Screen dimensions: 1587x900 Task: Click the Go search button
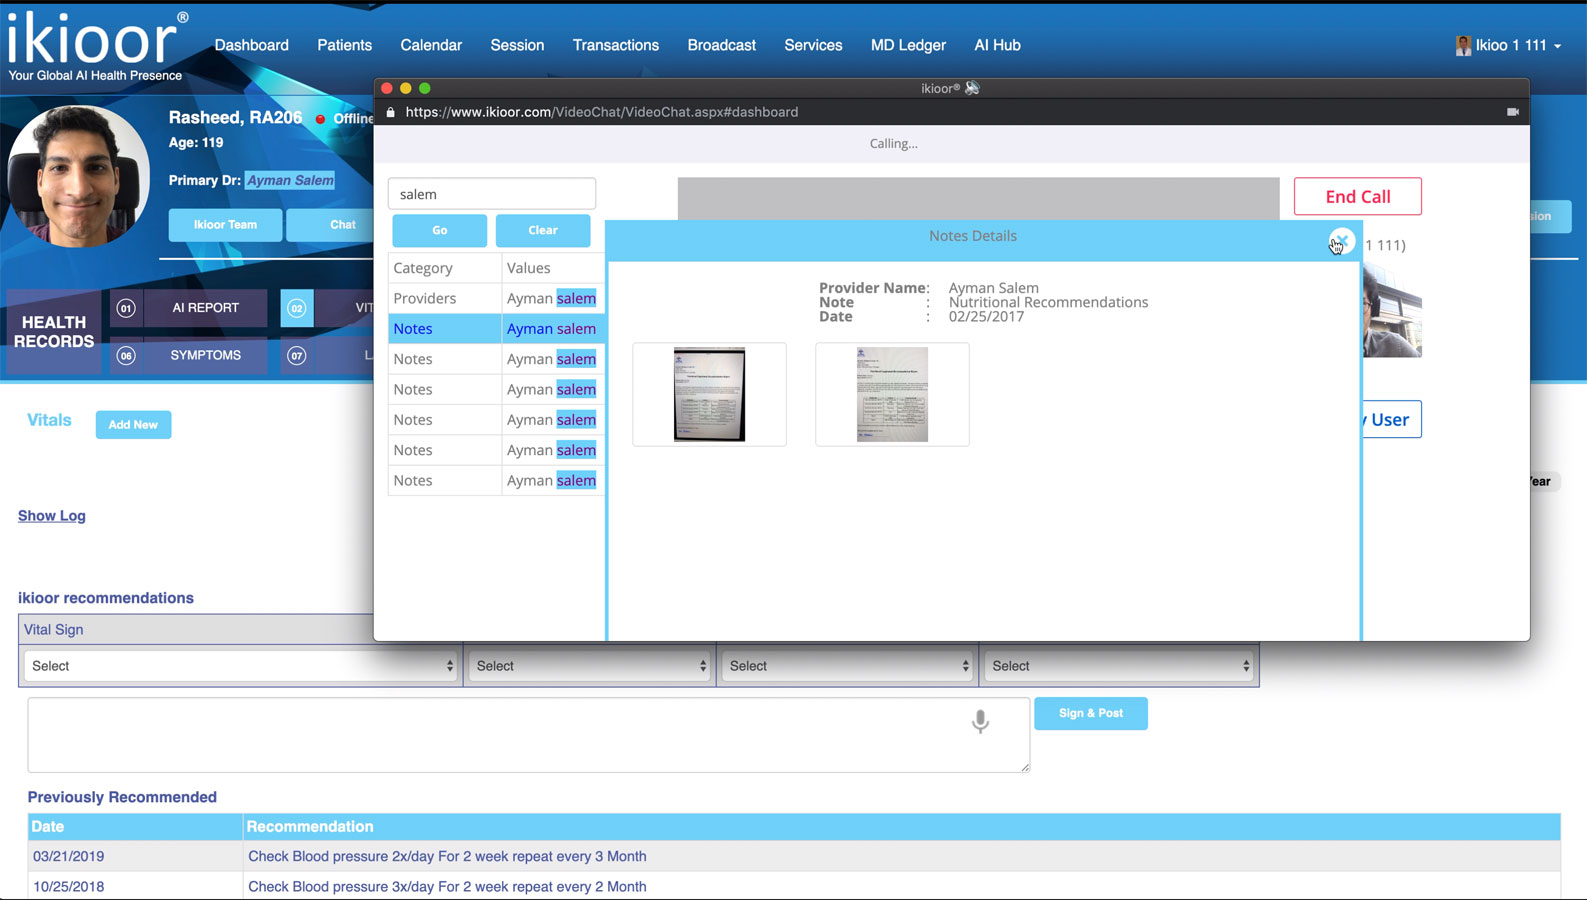(439, 230)
